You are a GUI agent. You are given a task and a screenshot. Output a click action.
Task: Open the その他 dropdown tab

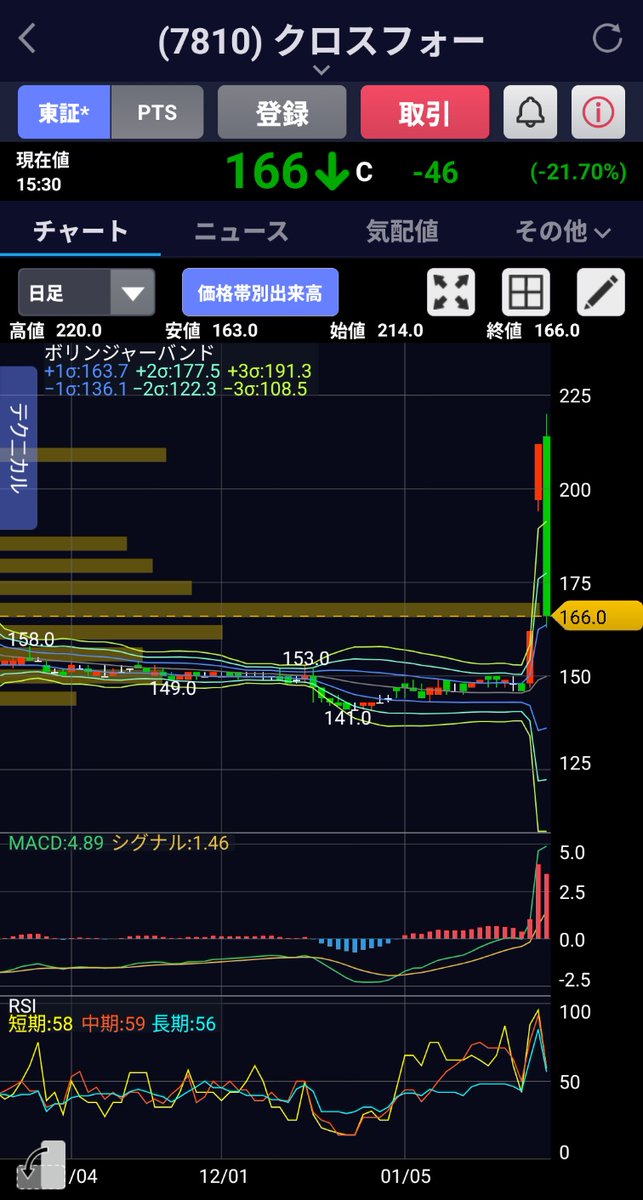[x=563, y=232]
